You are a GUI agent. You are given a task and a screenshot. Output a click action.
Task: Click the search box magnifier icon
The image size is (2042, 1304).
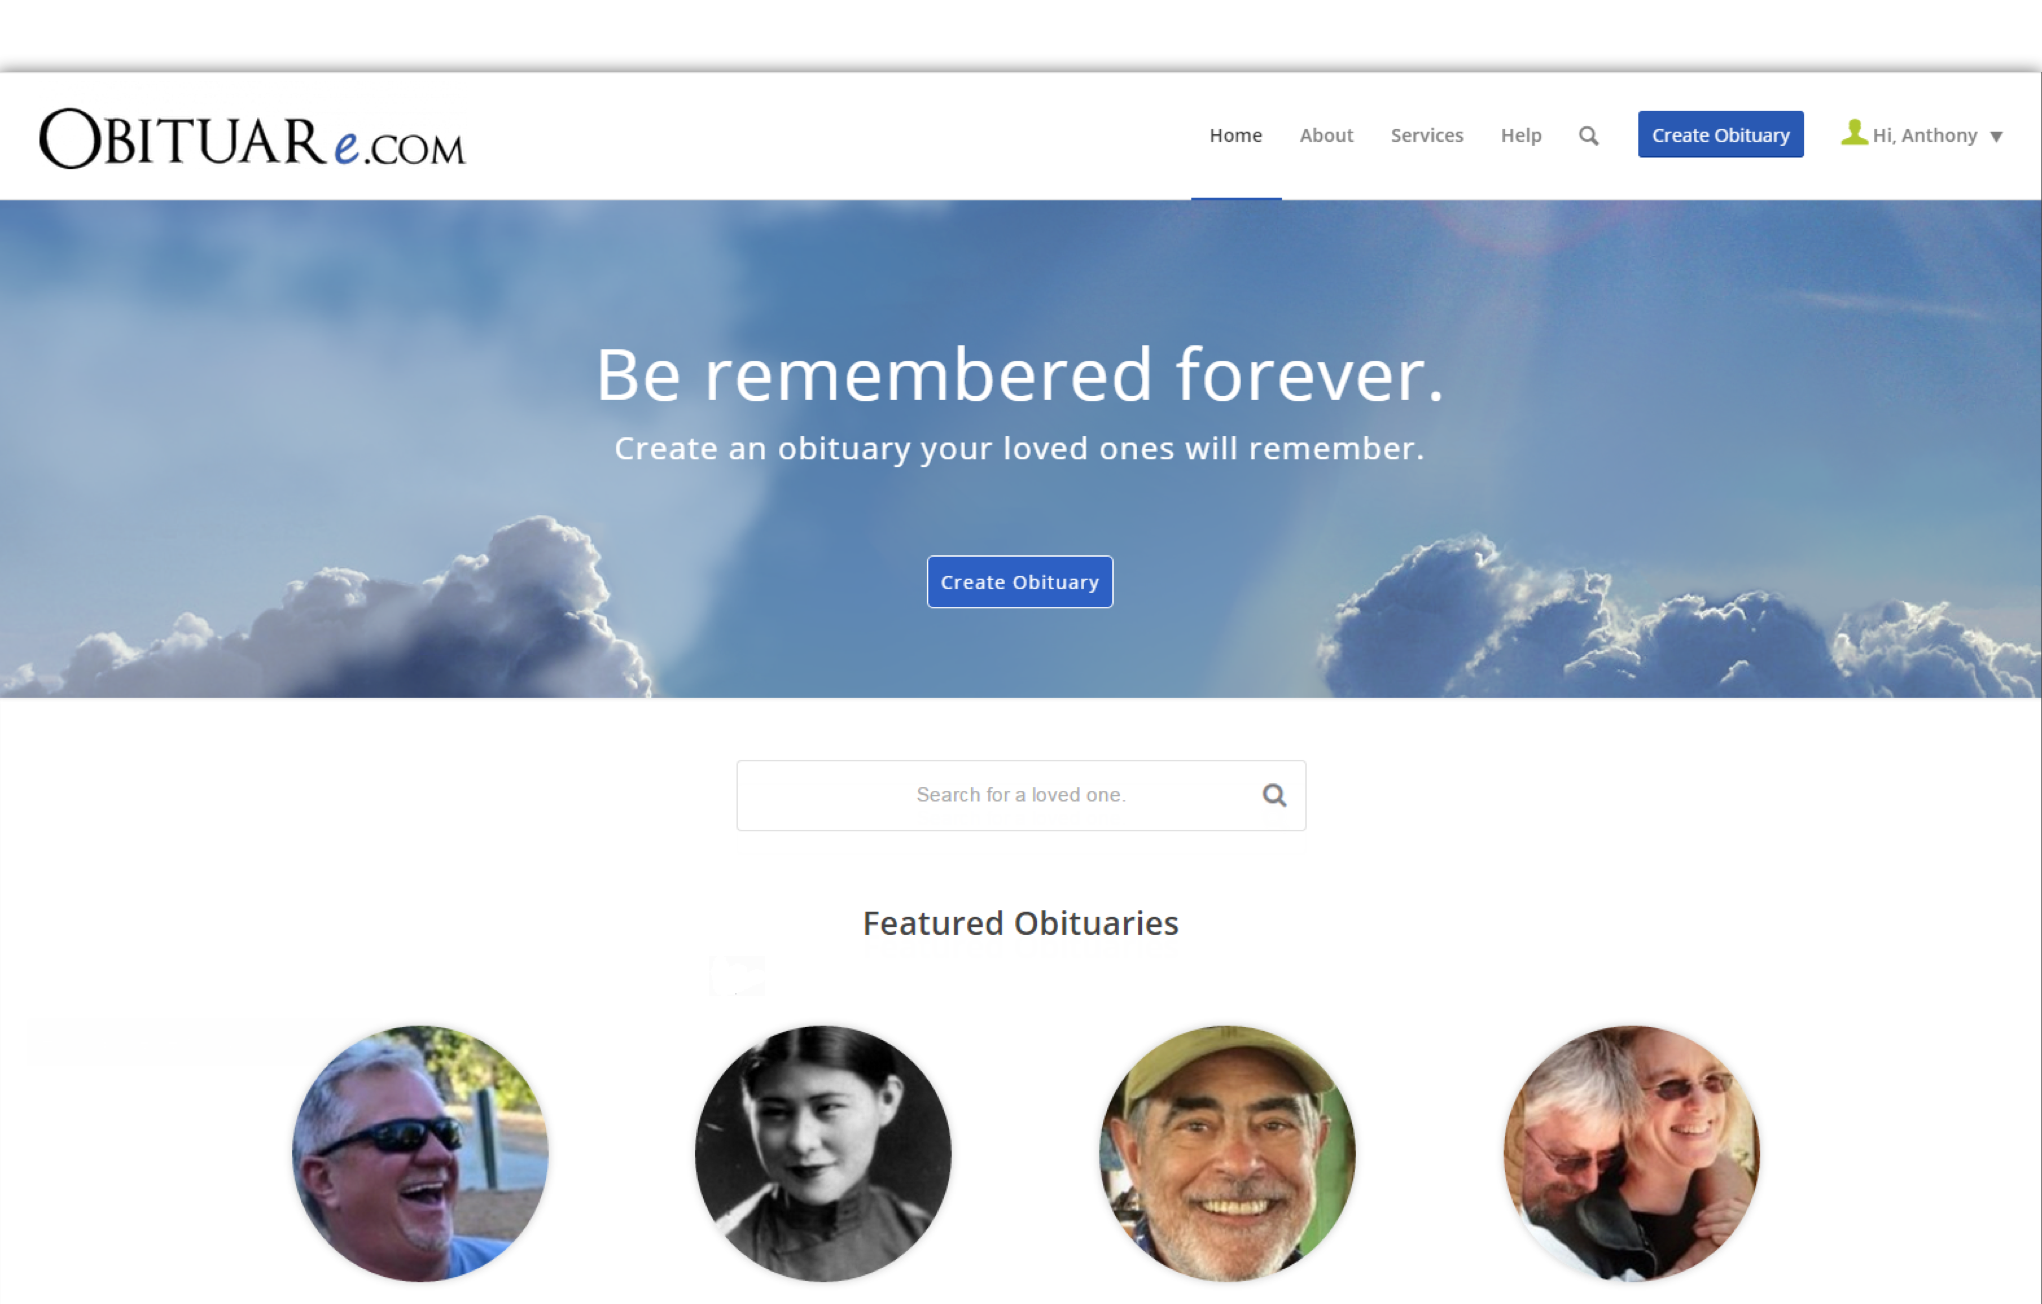tap(1274, 795)
